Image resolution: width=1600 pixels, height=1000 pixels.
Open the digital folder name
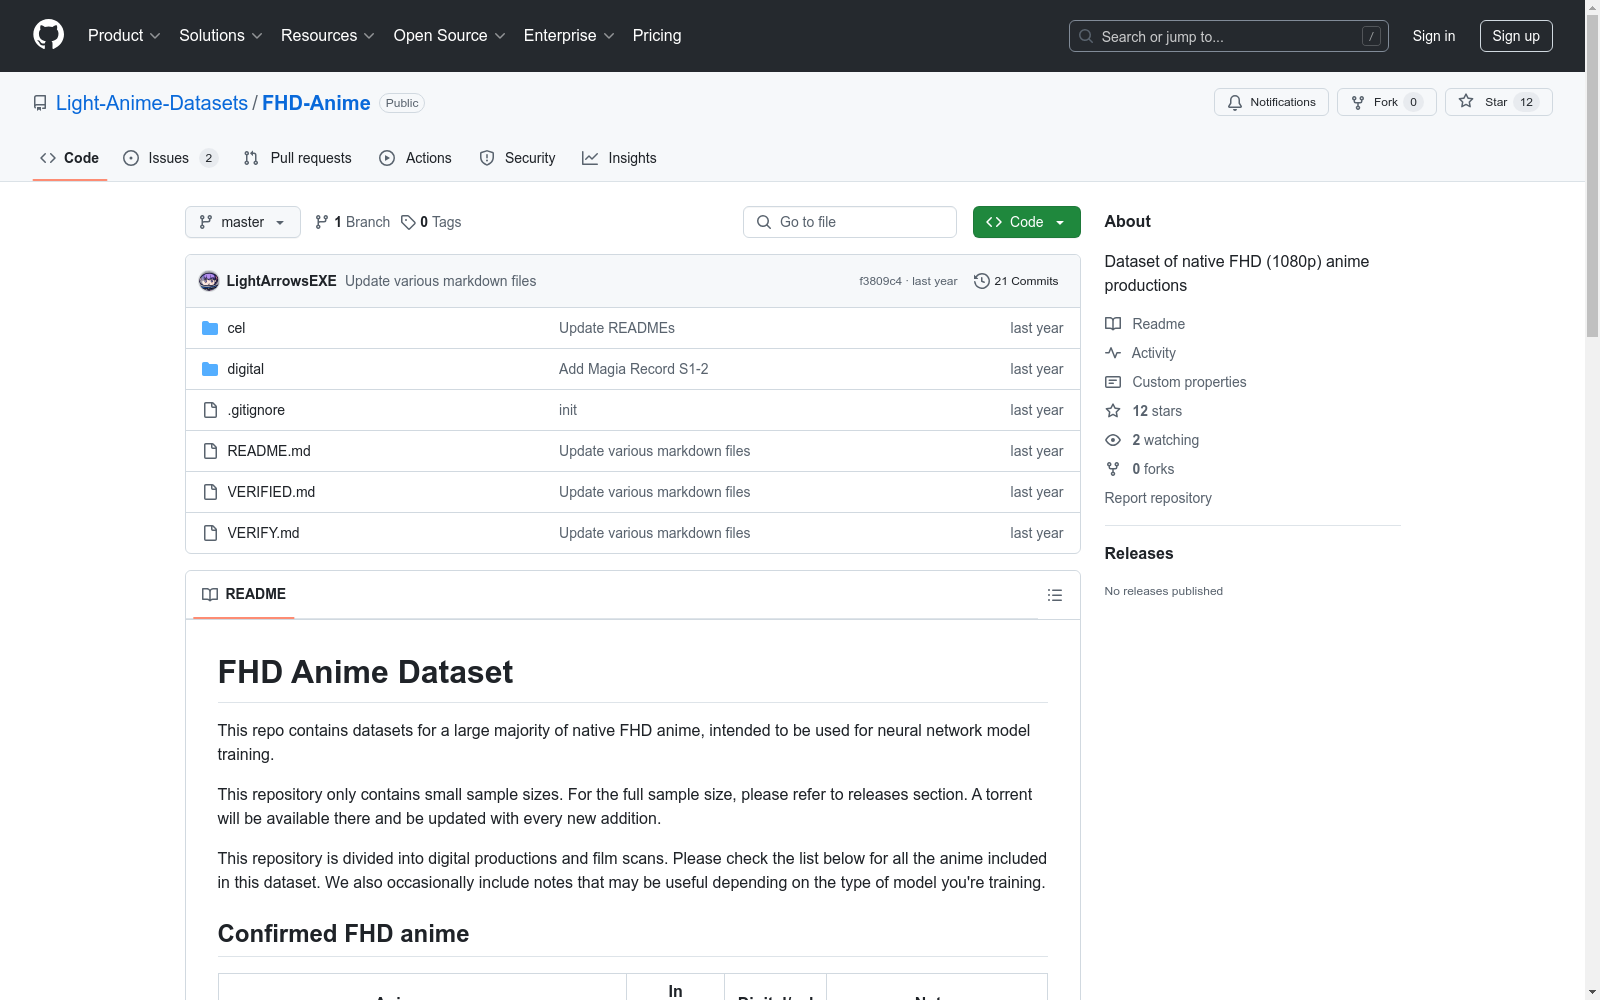[246, 369]
